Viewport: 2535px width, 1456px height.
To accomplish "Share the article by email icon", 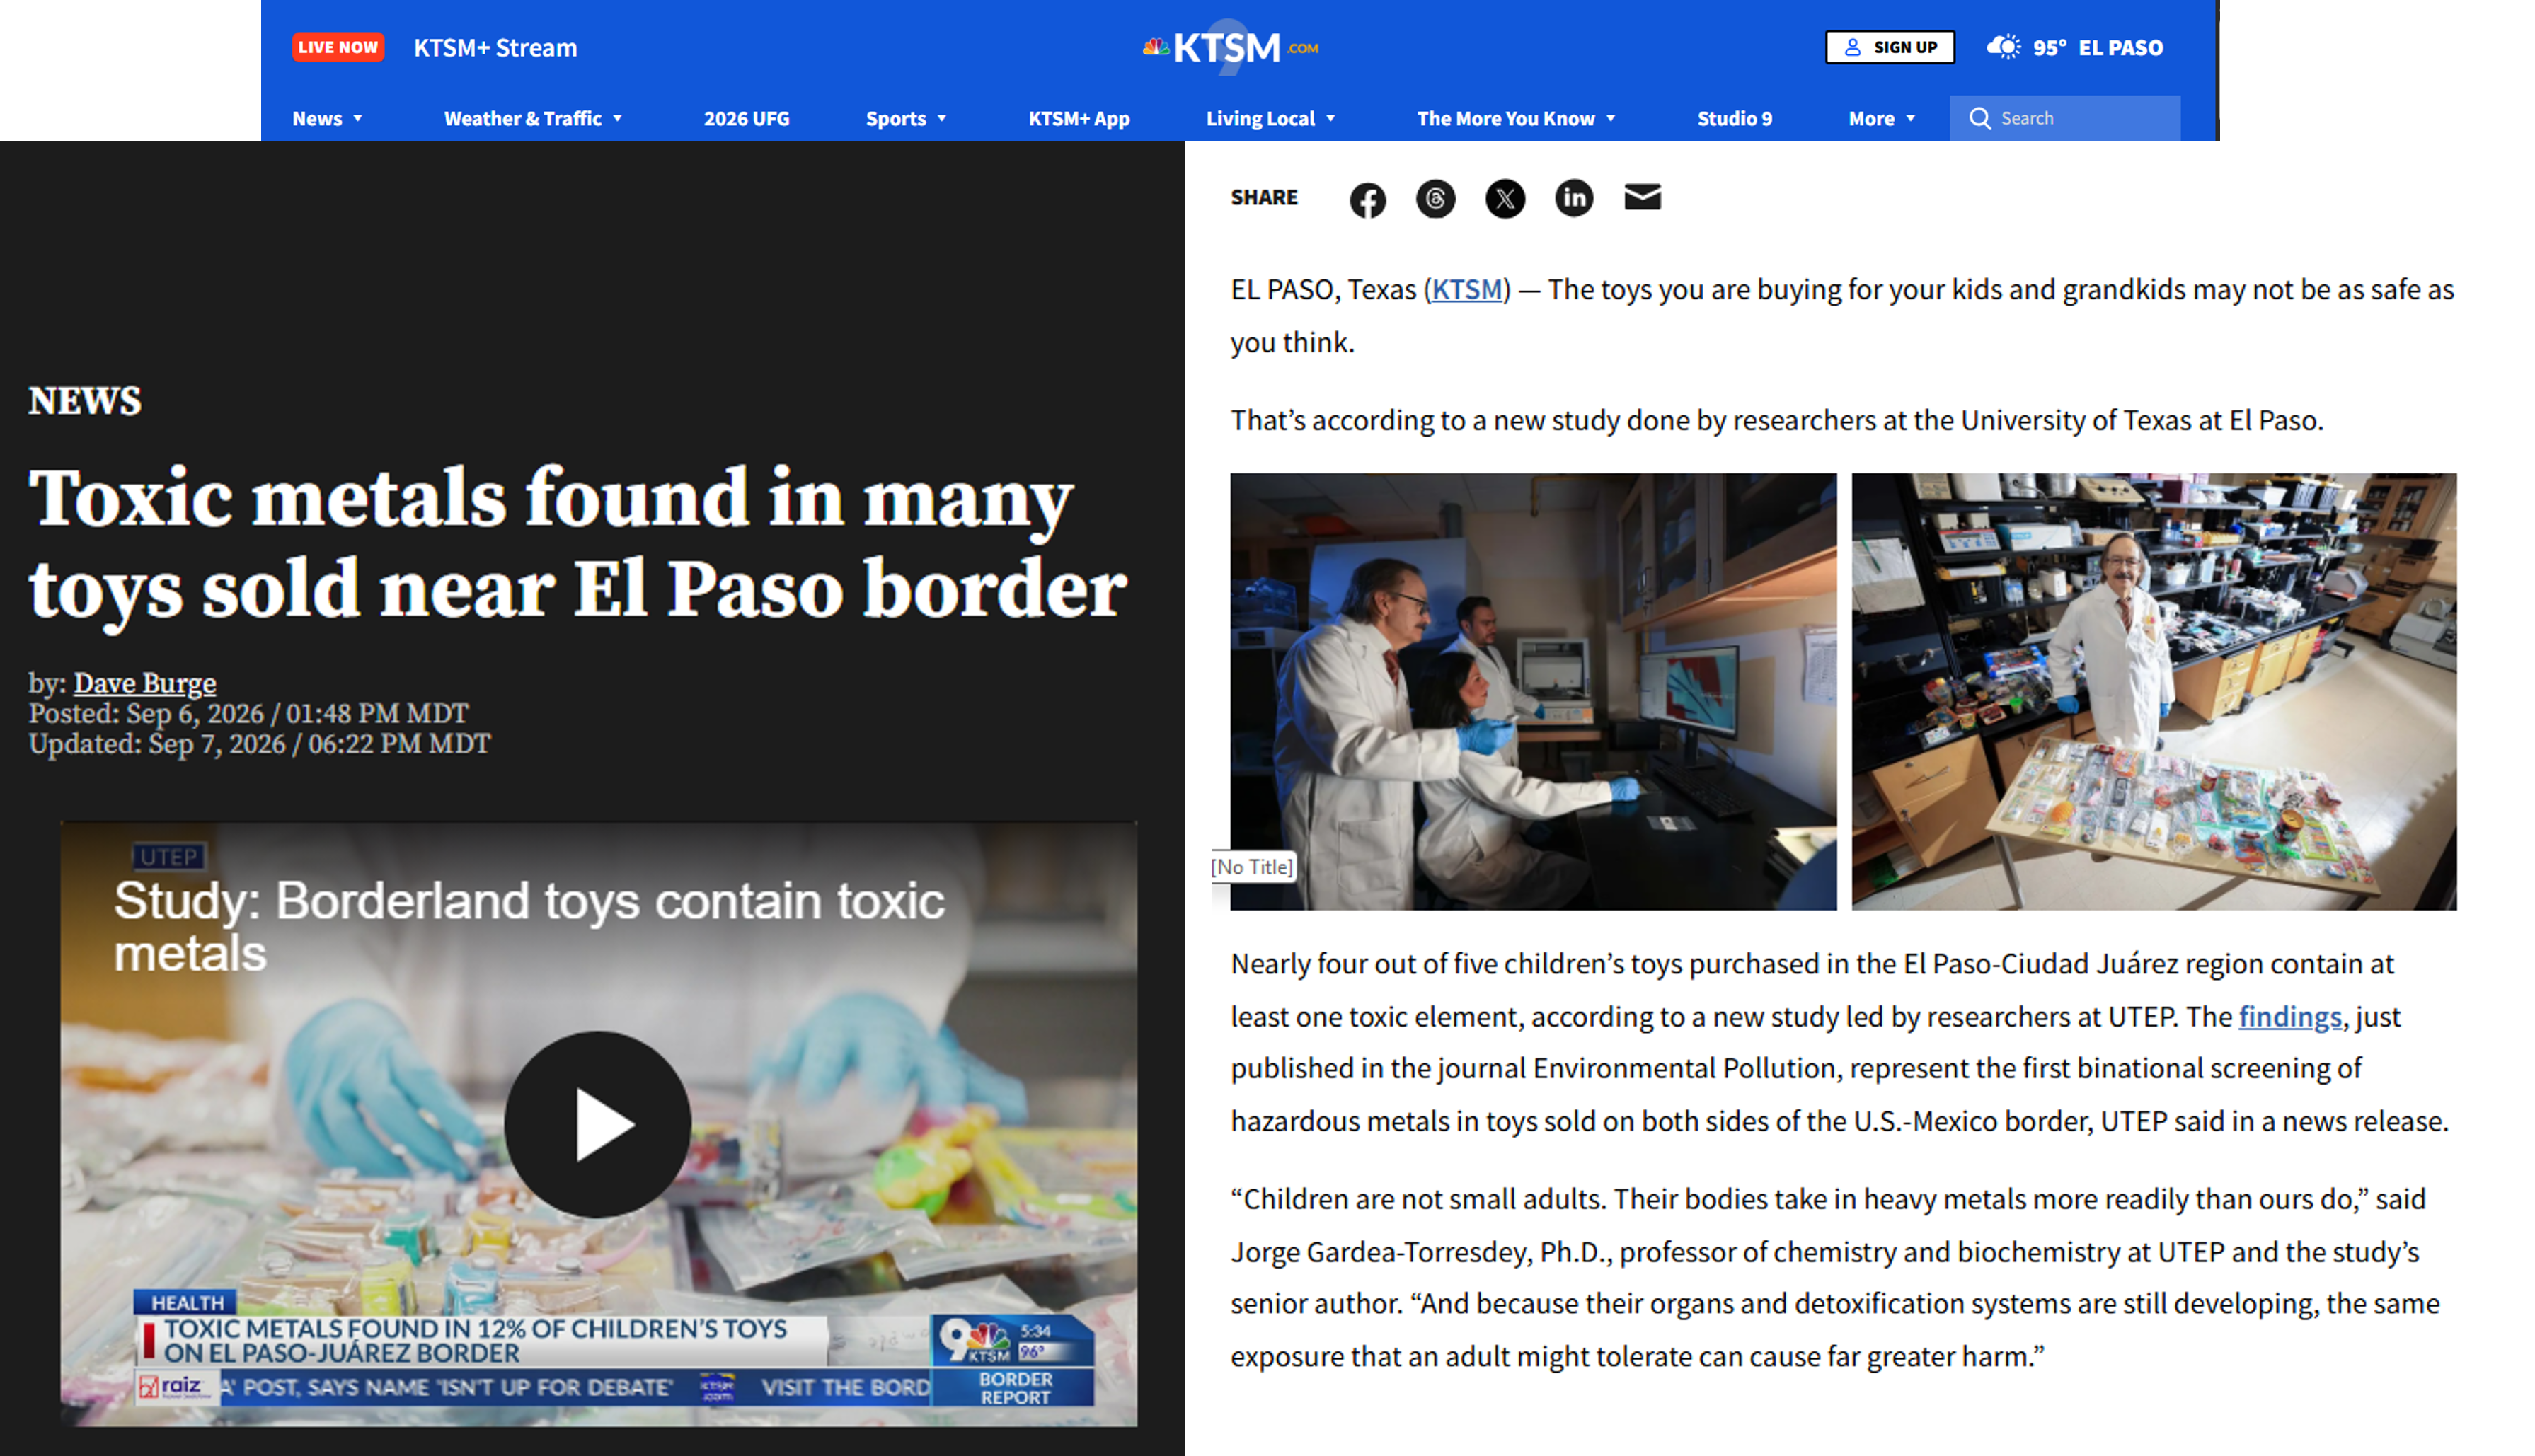I will pos(1642,197).
